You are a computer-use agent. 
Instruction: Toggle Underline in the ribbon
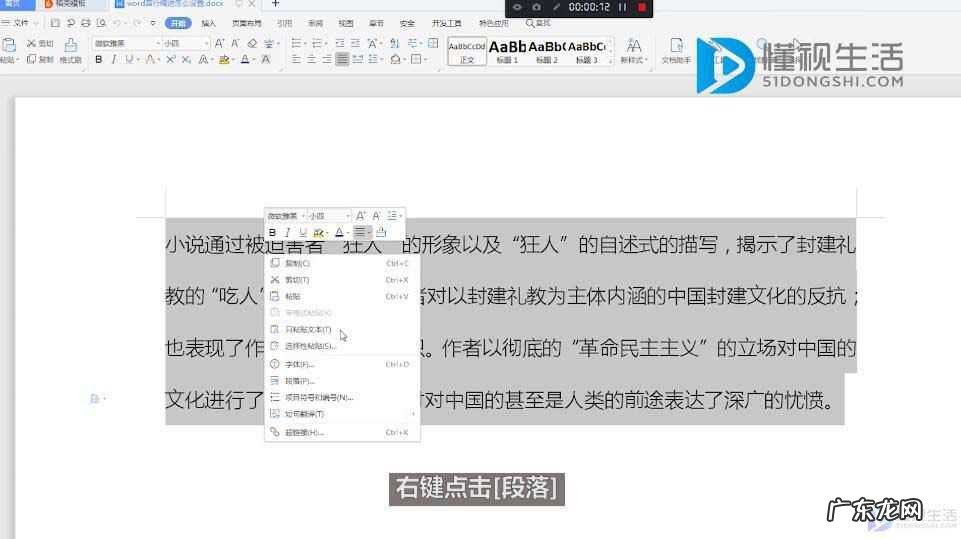pos(129,59)
